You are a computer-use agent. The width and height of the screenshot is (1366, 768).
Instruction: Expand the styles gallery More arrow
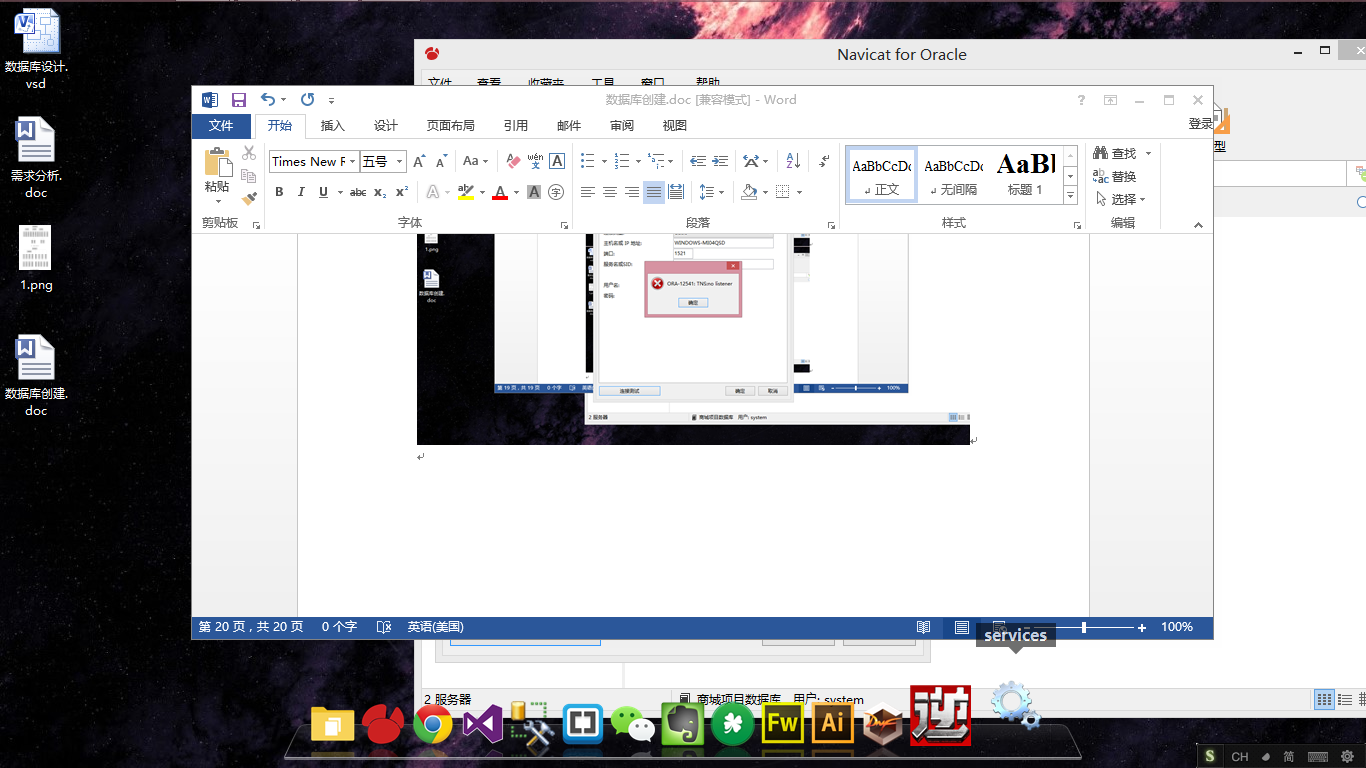1071,196
